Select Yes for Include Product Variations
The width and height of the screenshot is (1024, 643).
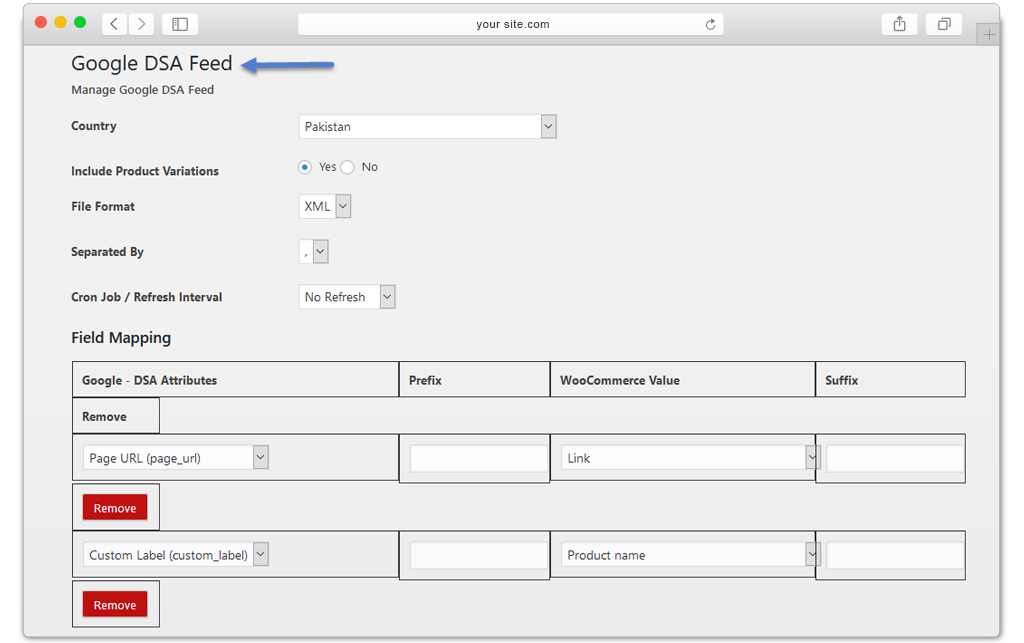pos(304,167)
